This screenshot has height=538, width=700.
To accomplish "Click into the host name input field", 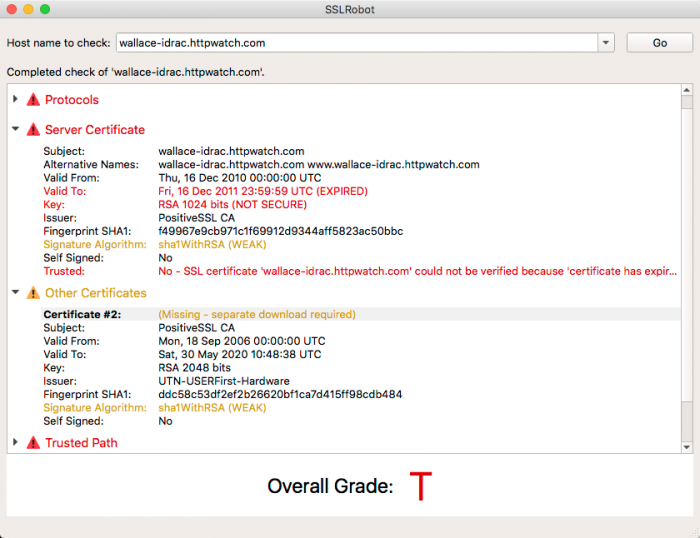I will (x=357, y=43).
